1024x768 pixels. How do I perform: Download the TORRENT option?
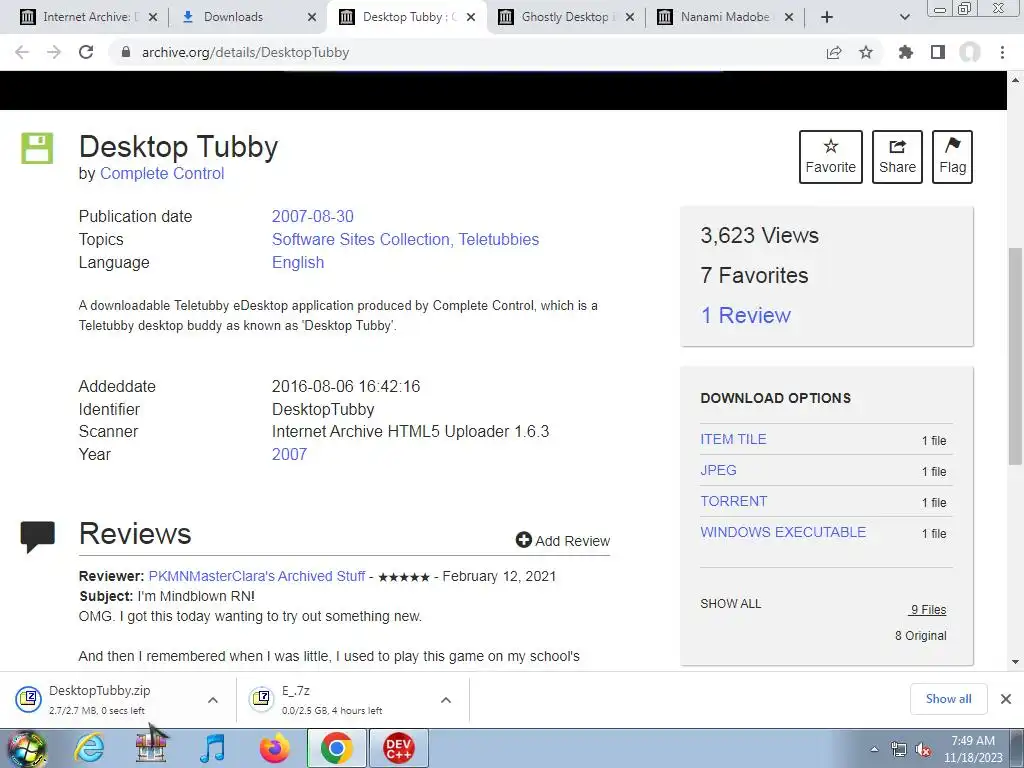[x=733, y=502]
